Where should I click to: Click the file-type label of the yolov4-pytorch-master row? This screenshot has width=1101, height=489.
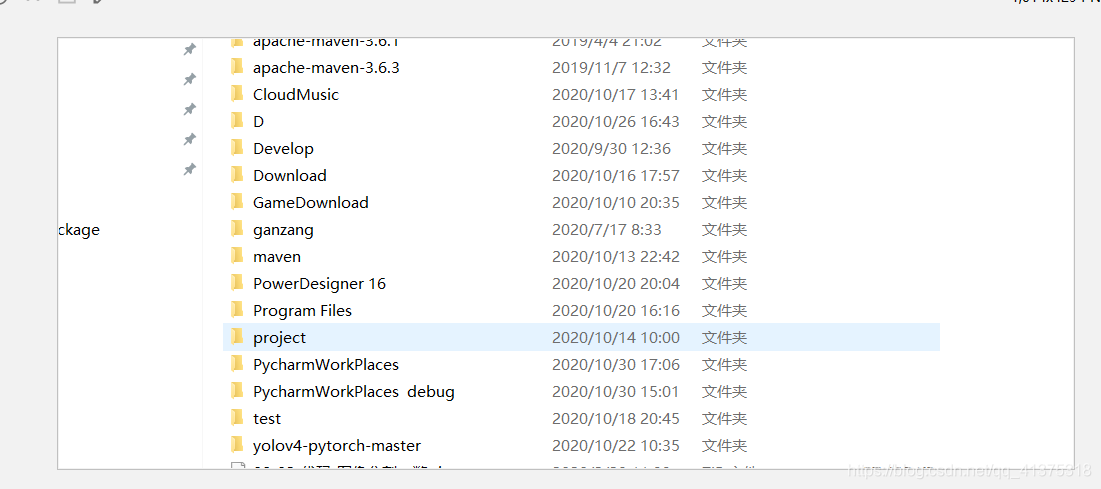[724, 445]
